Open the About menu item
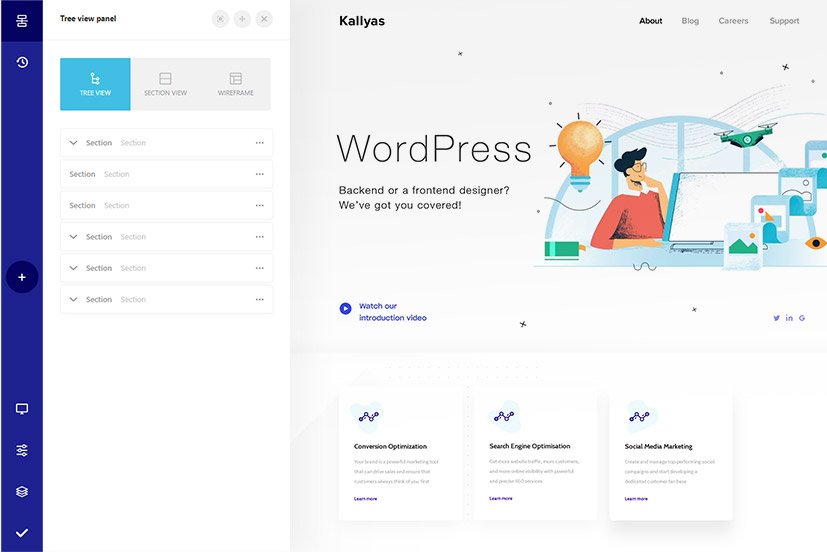The image size is (827, 552). tap(650, 21)
